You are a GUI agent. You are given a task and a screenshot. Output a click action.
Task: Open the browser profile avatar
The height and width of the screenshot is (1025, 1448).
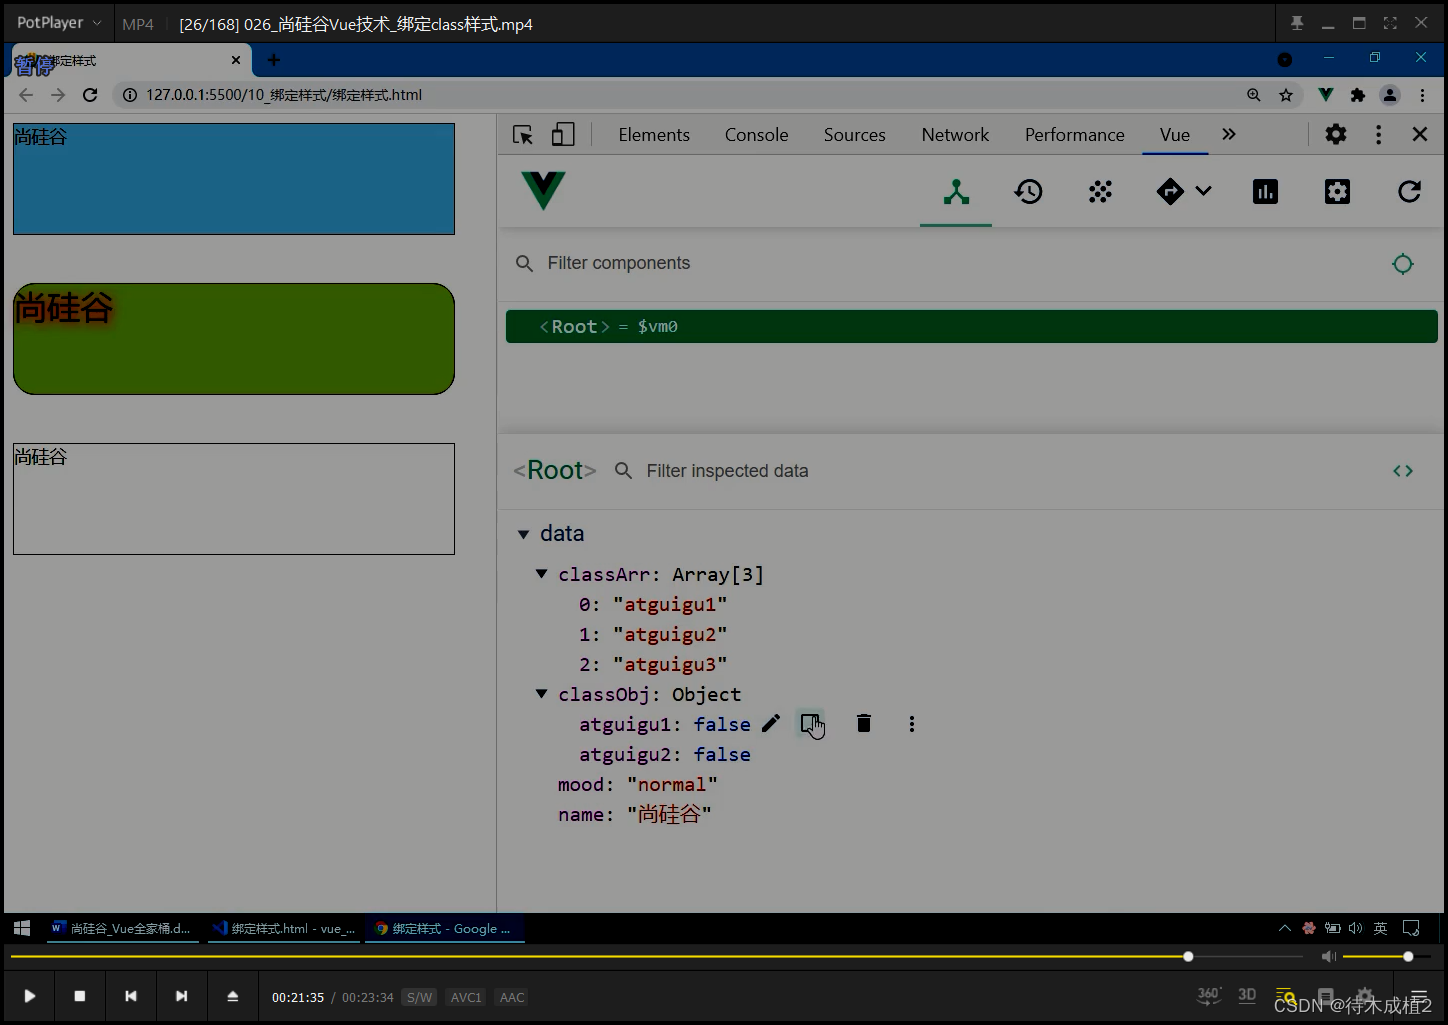click(x=1390, y=95)
